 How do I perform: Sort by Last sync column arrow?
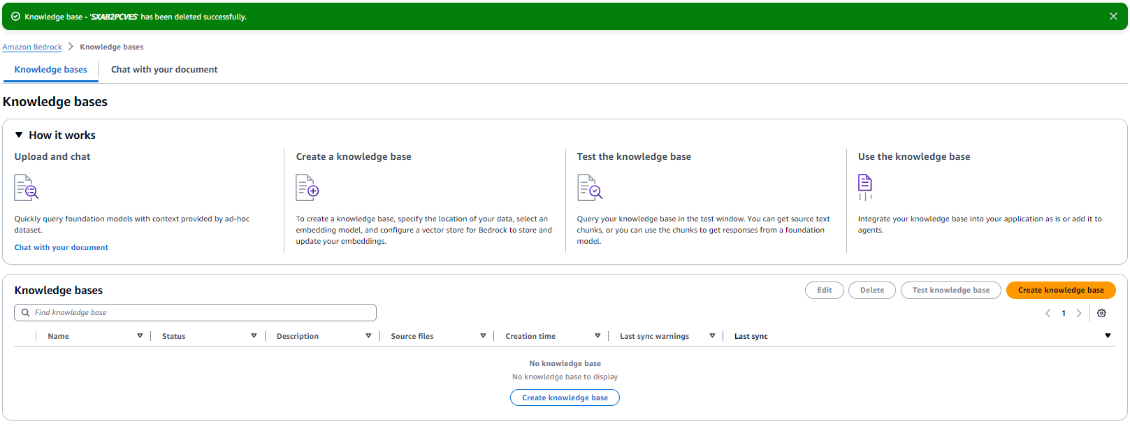[1108, 336]
